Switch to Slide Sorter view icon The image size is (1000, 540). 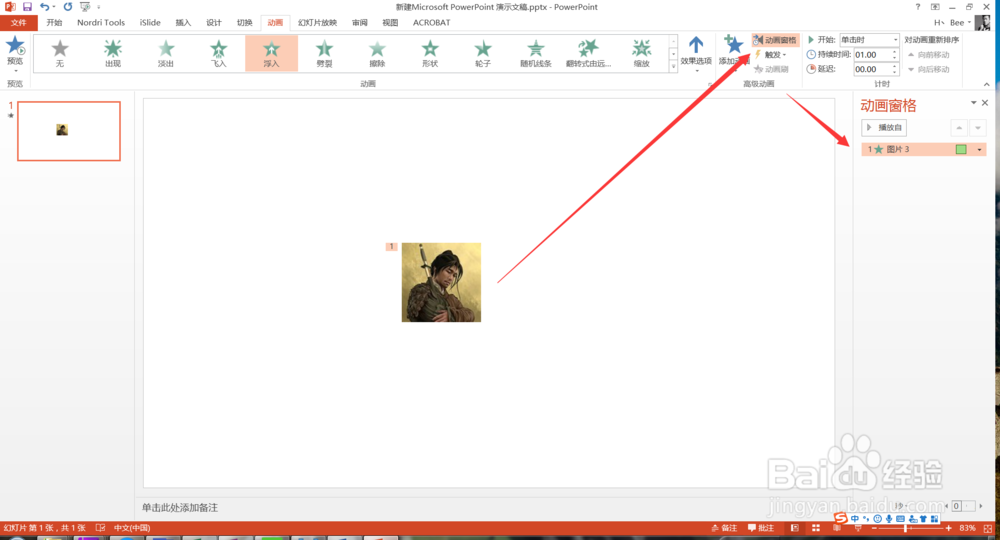(x=816, y=528)
